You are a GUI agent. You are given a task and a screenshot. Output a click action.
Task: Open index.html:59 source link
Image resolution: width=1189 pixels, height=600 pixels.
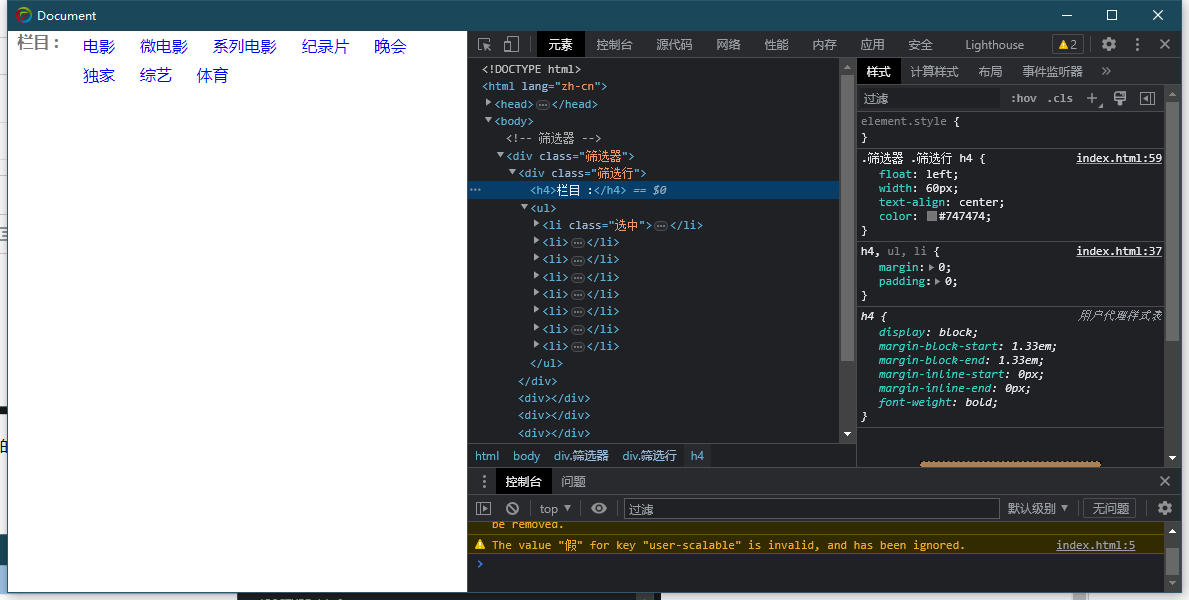pos(1118,159)
